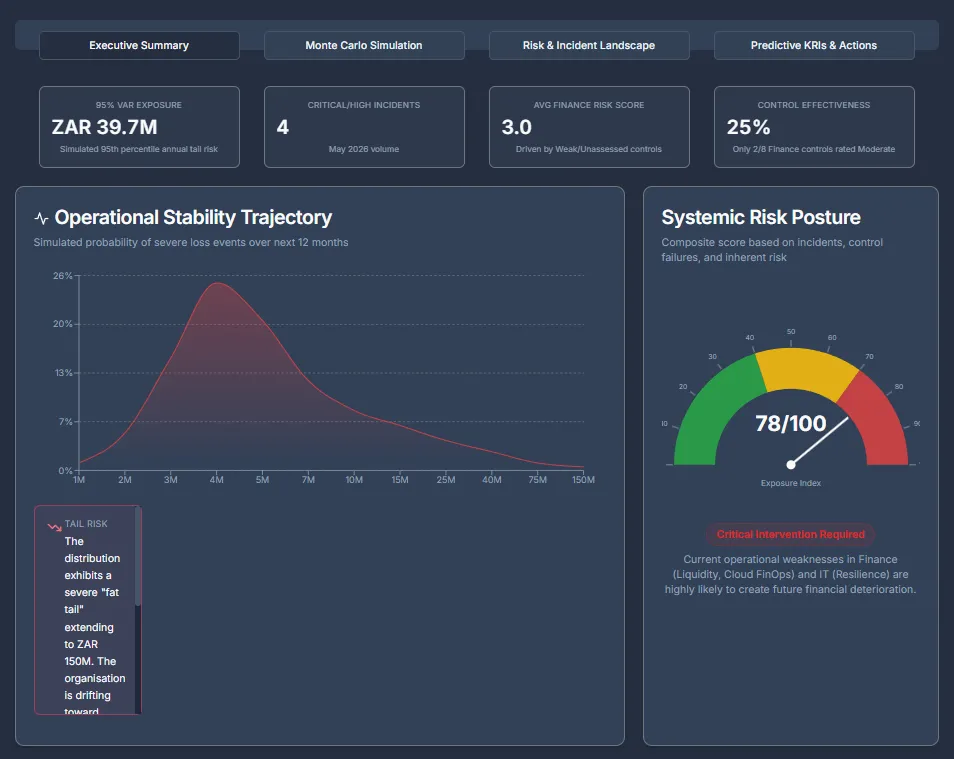This screenshot has width=954, height=759.
Task: Click the 50 tick label on the gauge
Action: (x=791, y=332)
